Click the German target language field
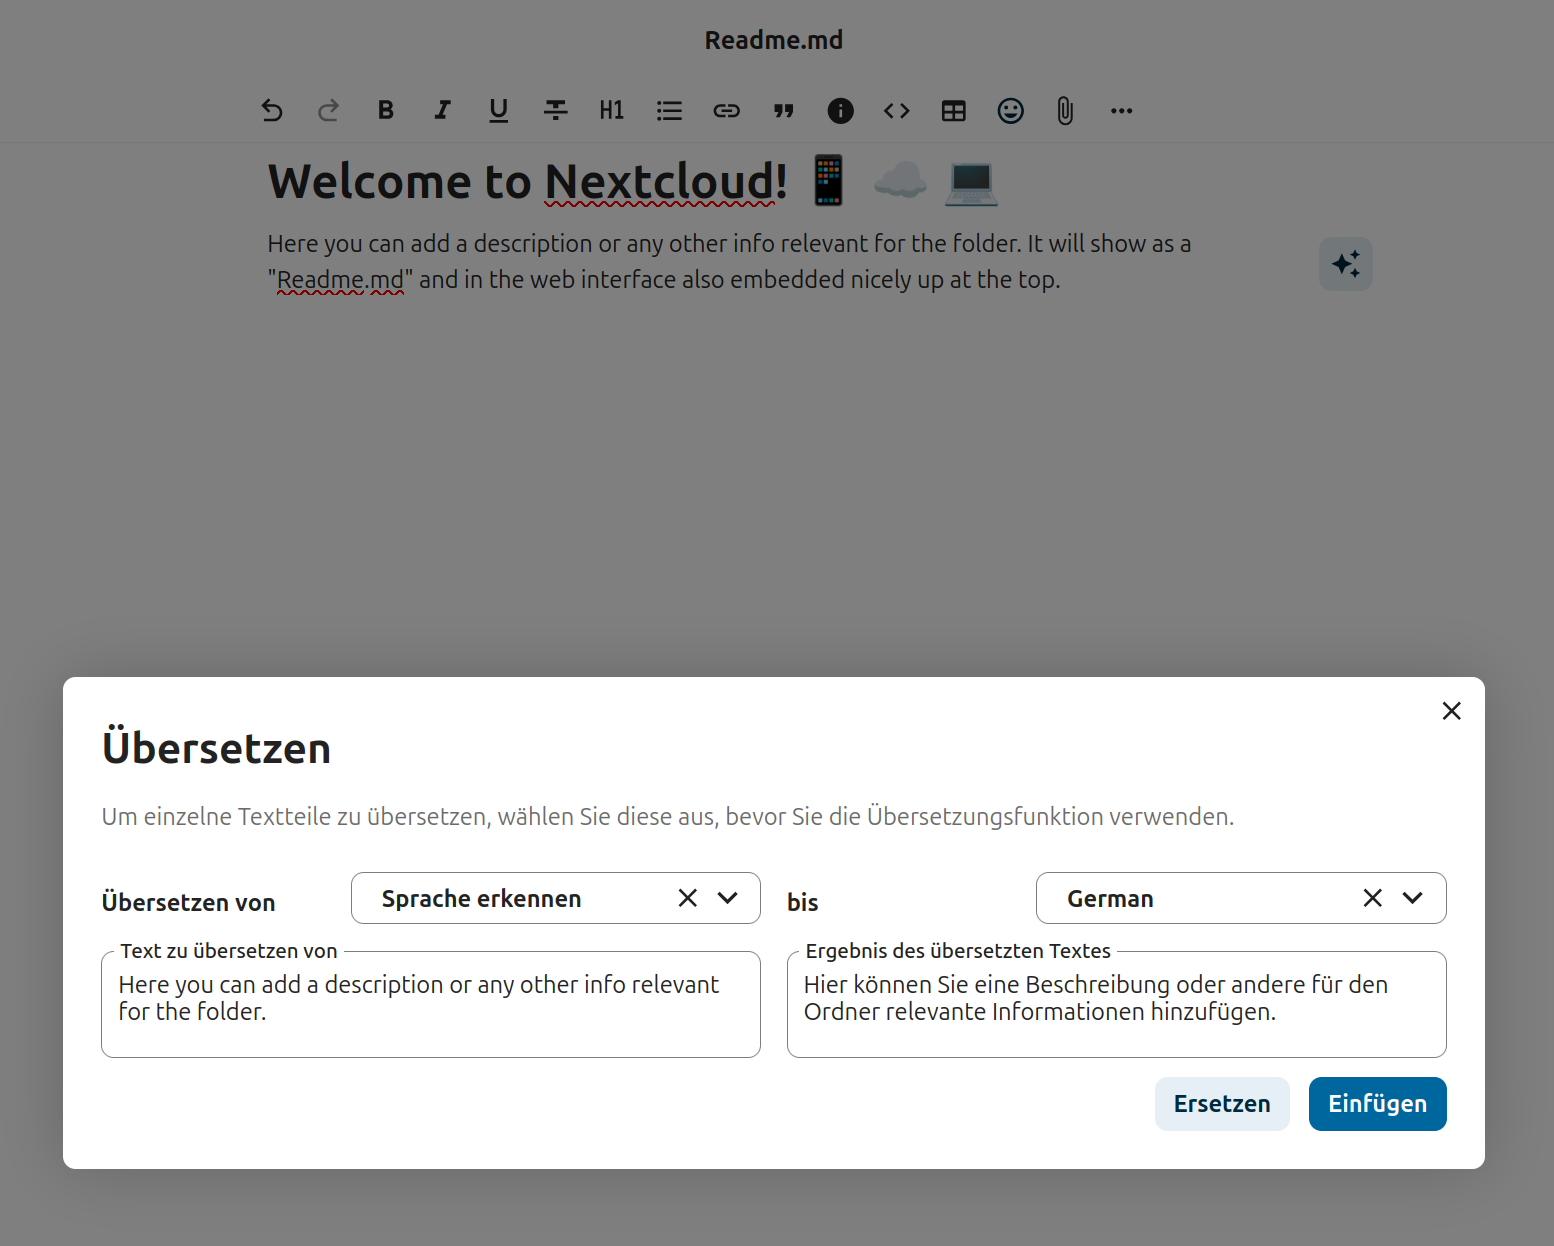 tap(1241, 898)
